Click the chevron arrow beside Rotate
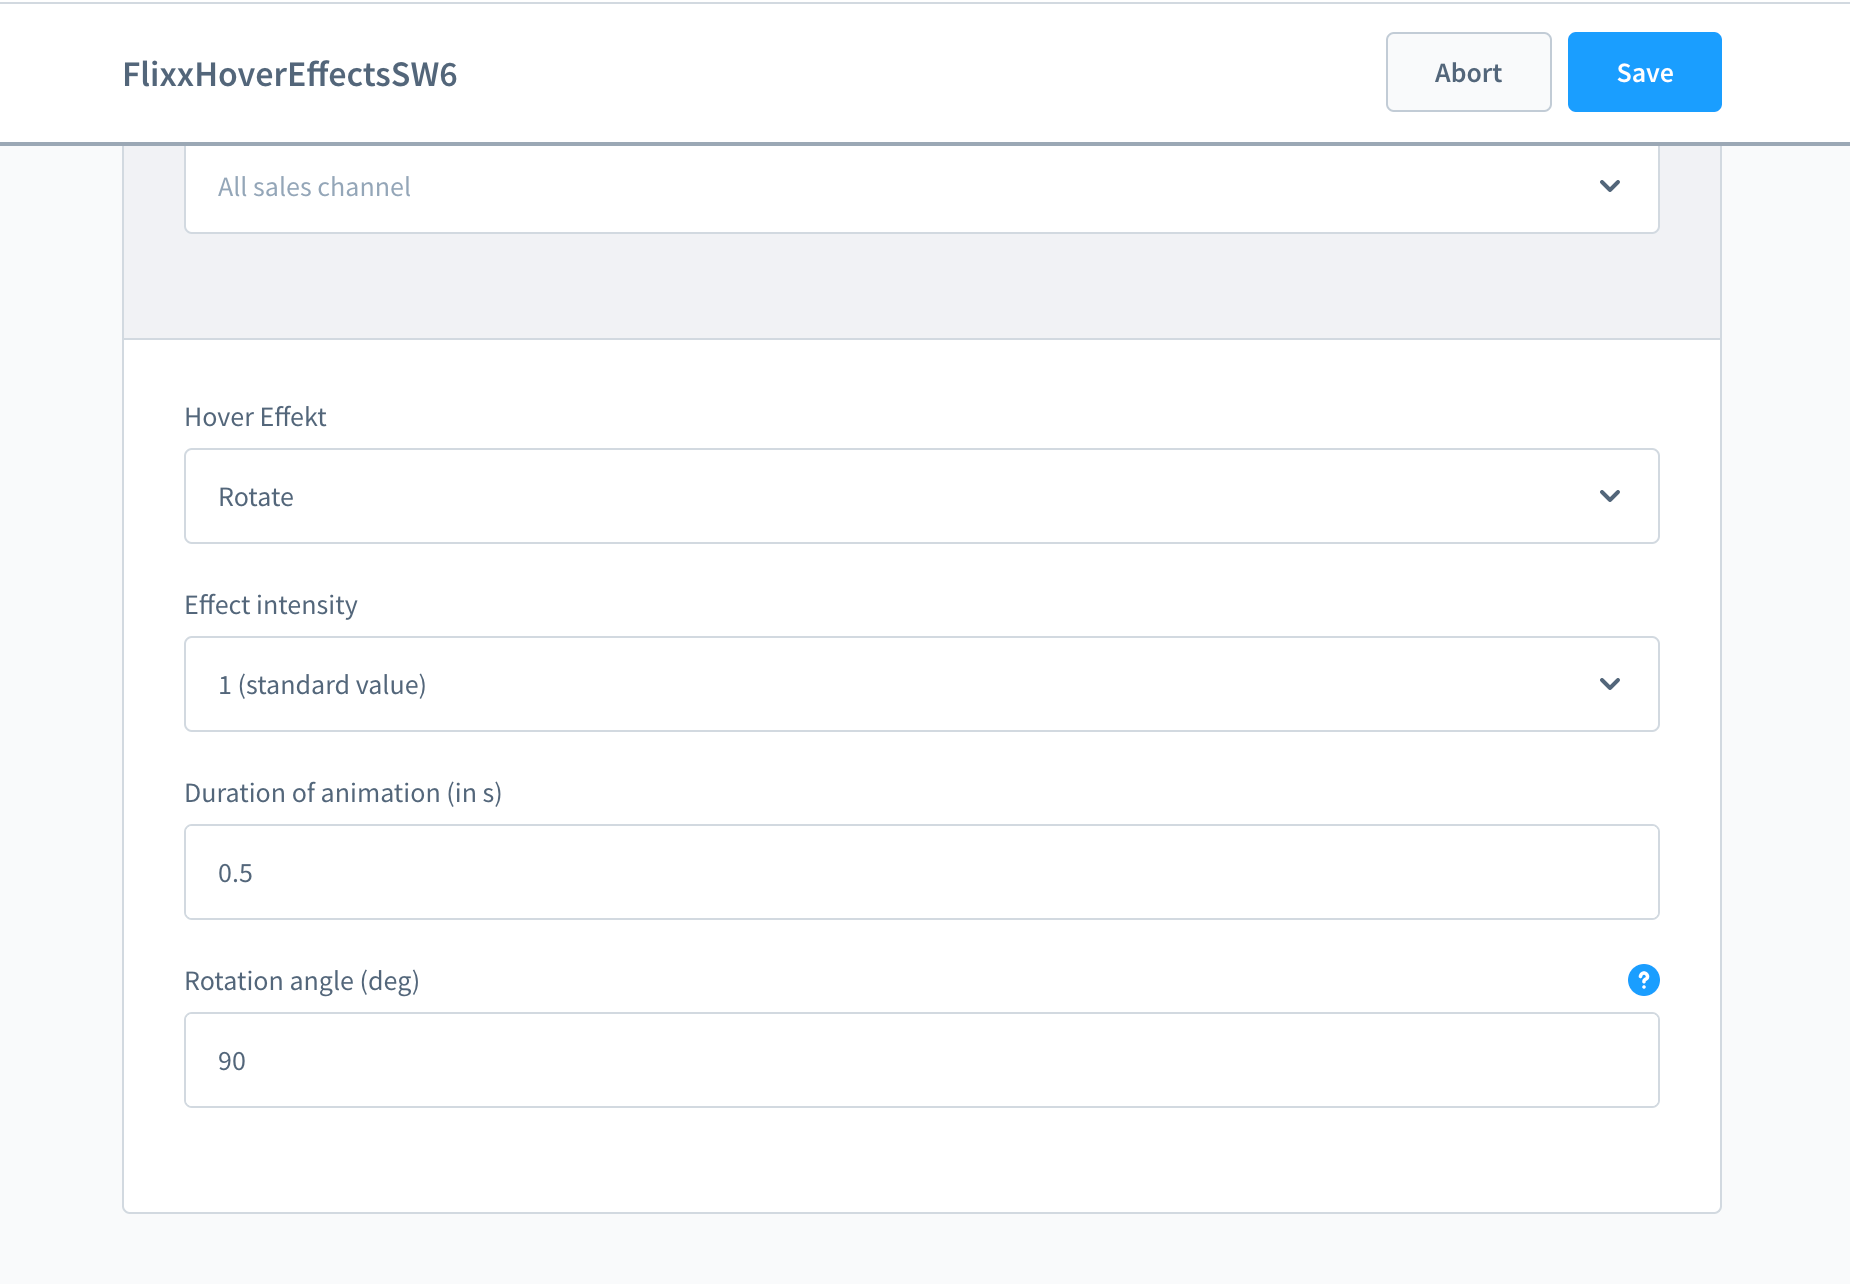The image size is (1850, 1284). [x=1609, y=496]
